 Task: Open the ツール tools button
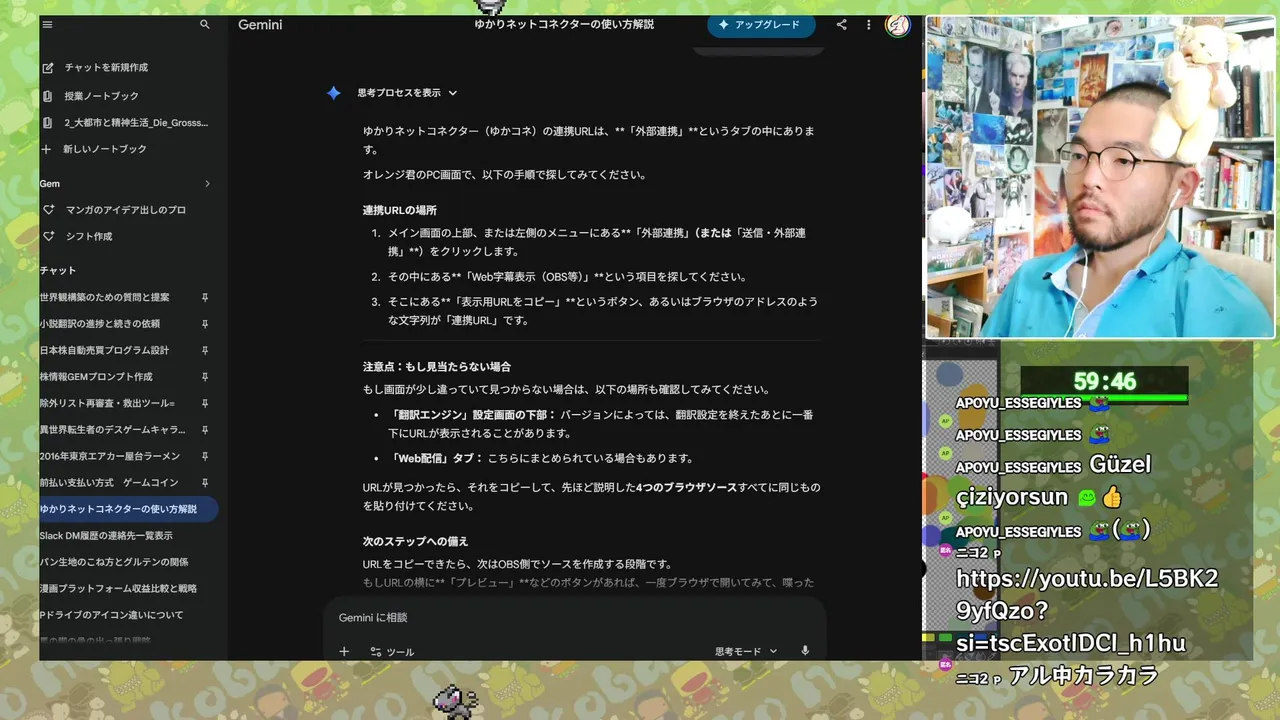391,652
